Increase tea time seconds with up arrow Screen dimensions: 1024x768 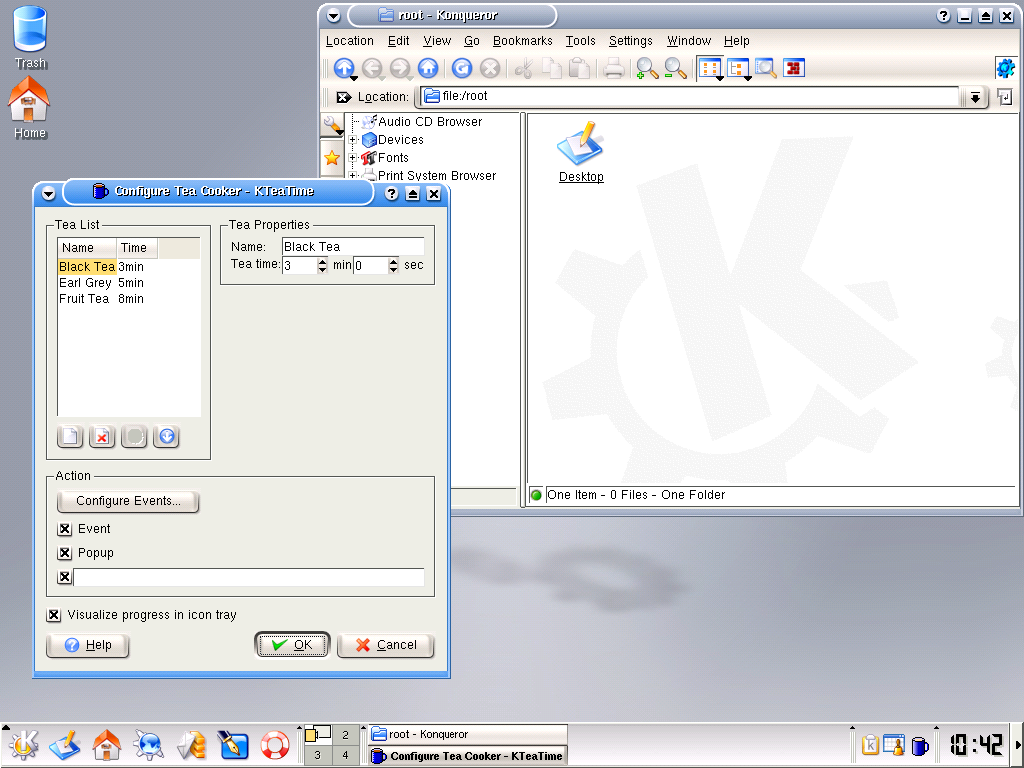point(393,261)
